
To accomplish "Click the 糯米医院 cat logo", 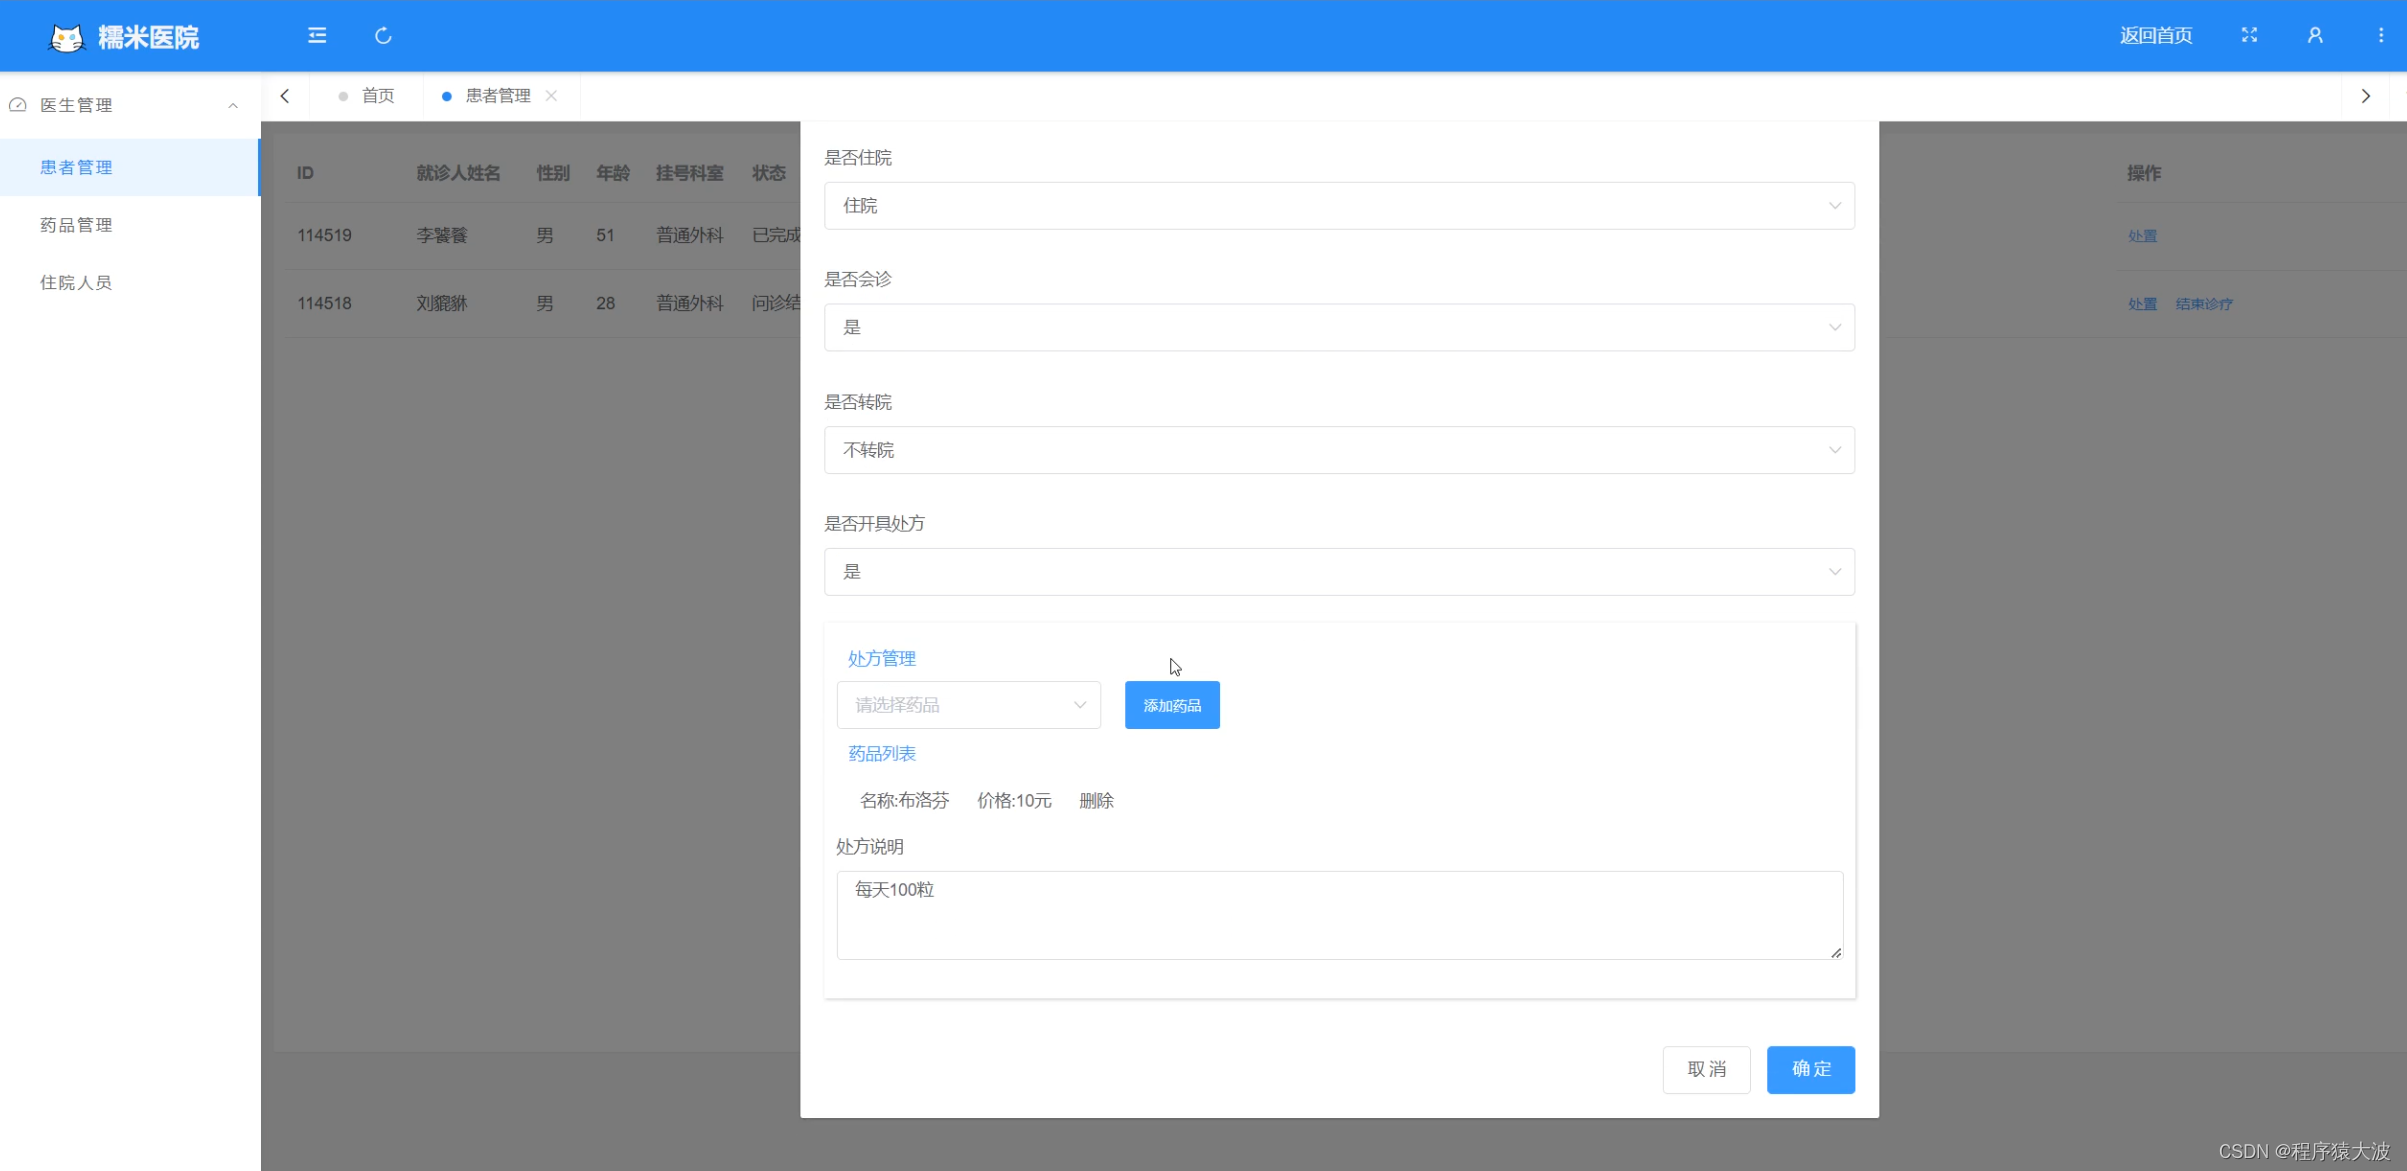I will (67, 38).
